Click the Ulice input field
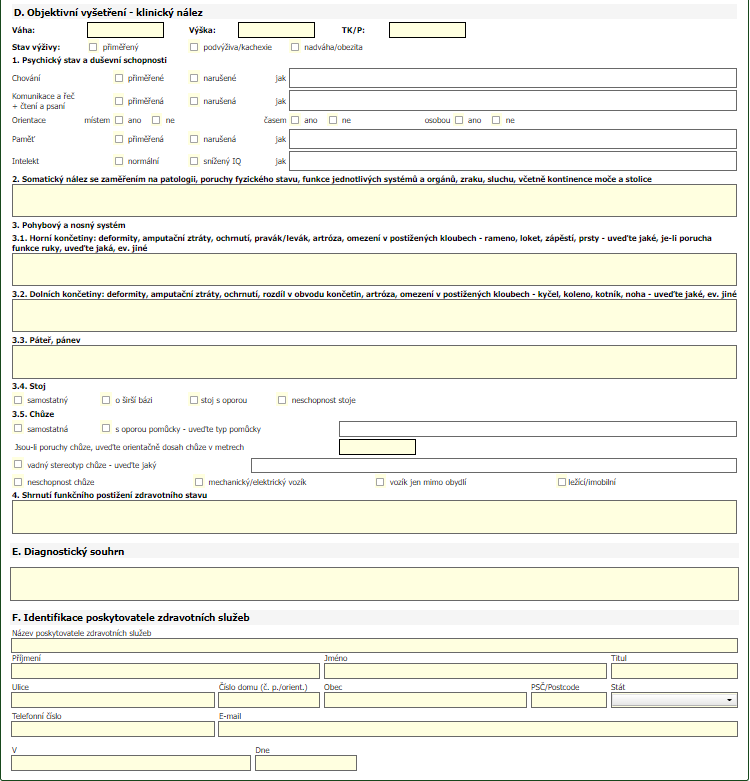 tap(113, 700)
